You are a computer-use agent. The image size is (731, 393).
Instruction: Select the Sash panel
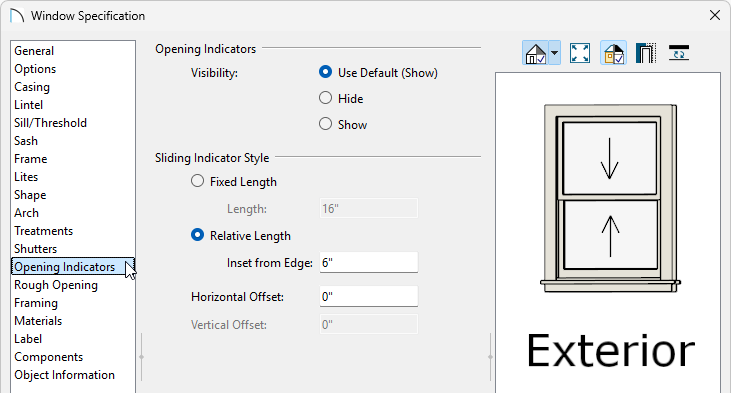pyautogui.click(x=73, y=141)
